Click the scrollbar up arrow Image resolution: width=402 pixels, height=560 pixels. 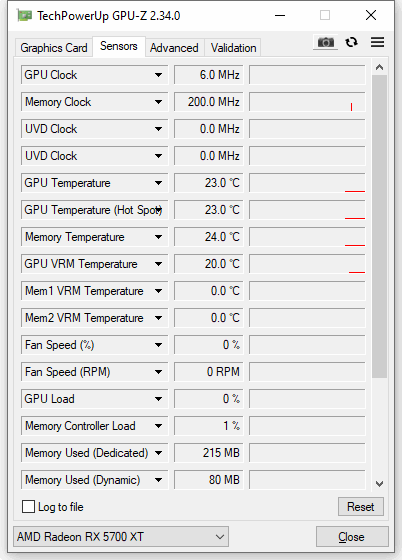[380, 67]
